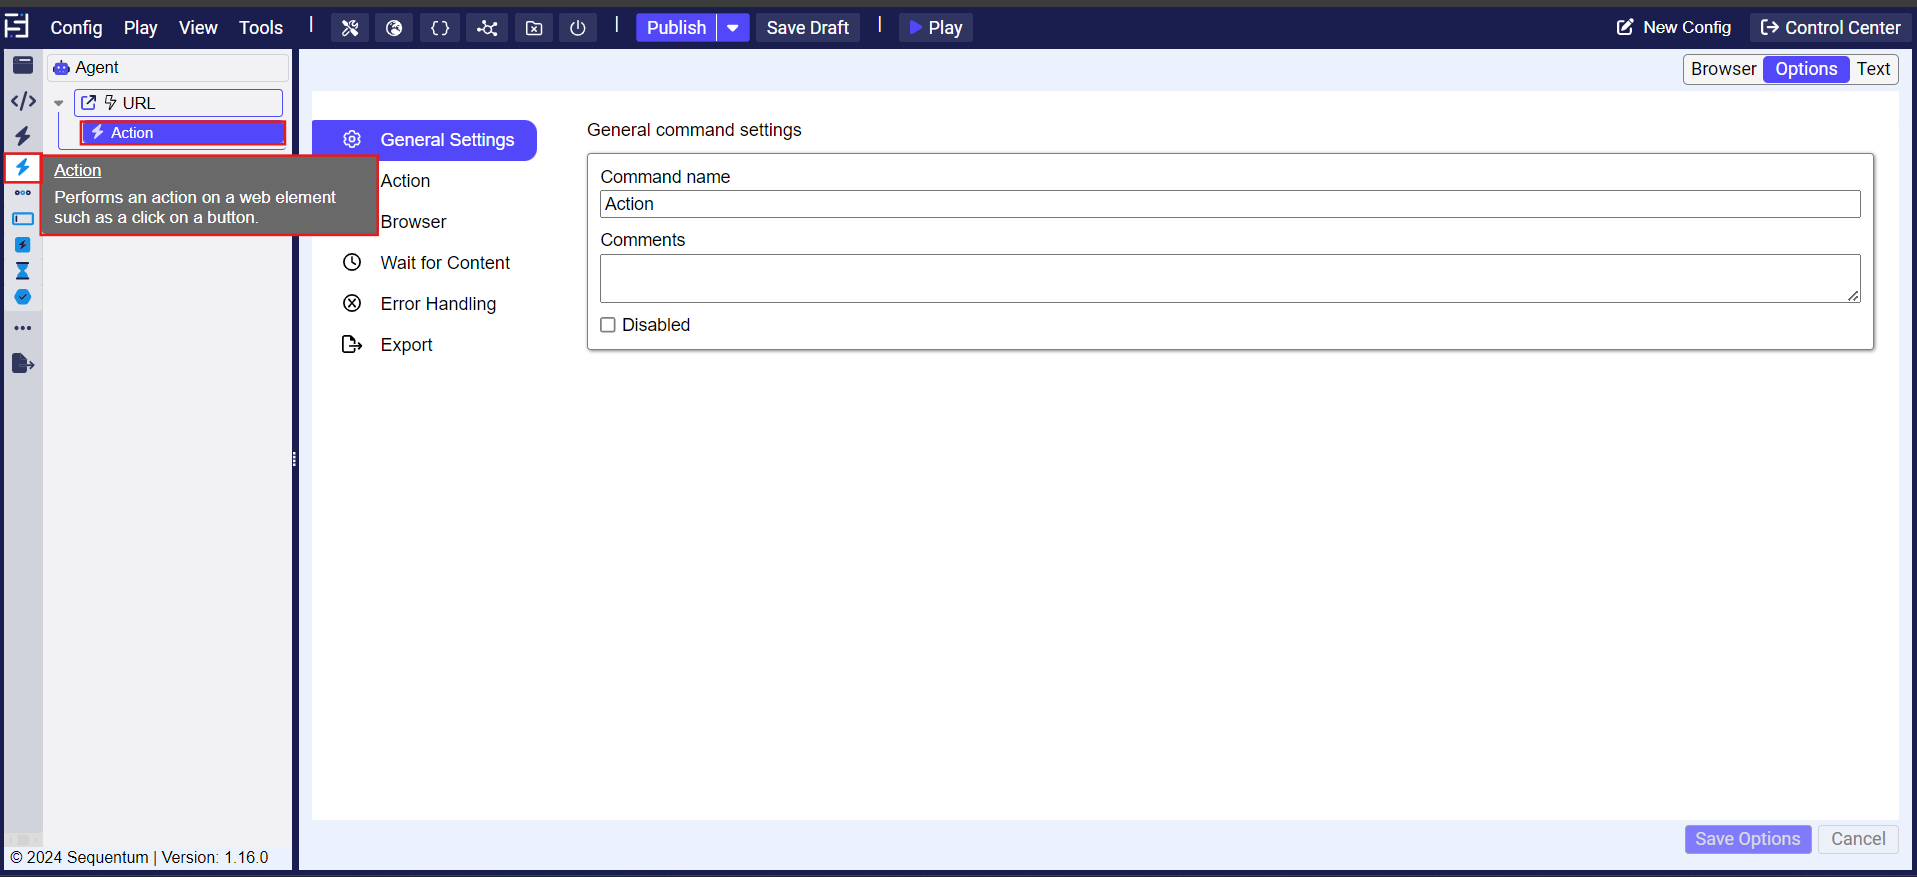This screenshot has width=1917, height=877.
Task: Click the power toolbar icon
Action: pyautogui.click(x=578, y=28)
